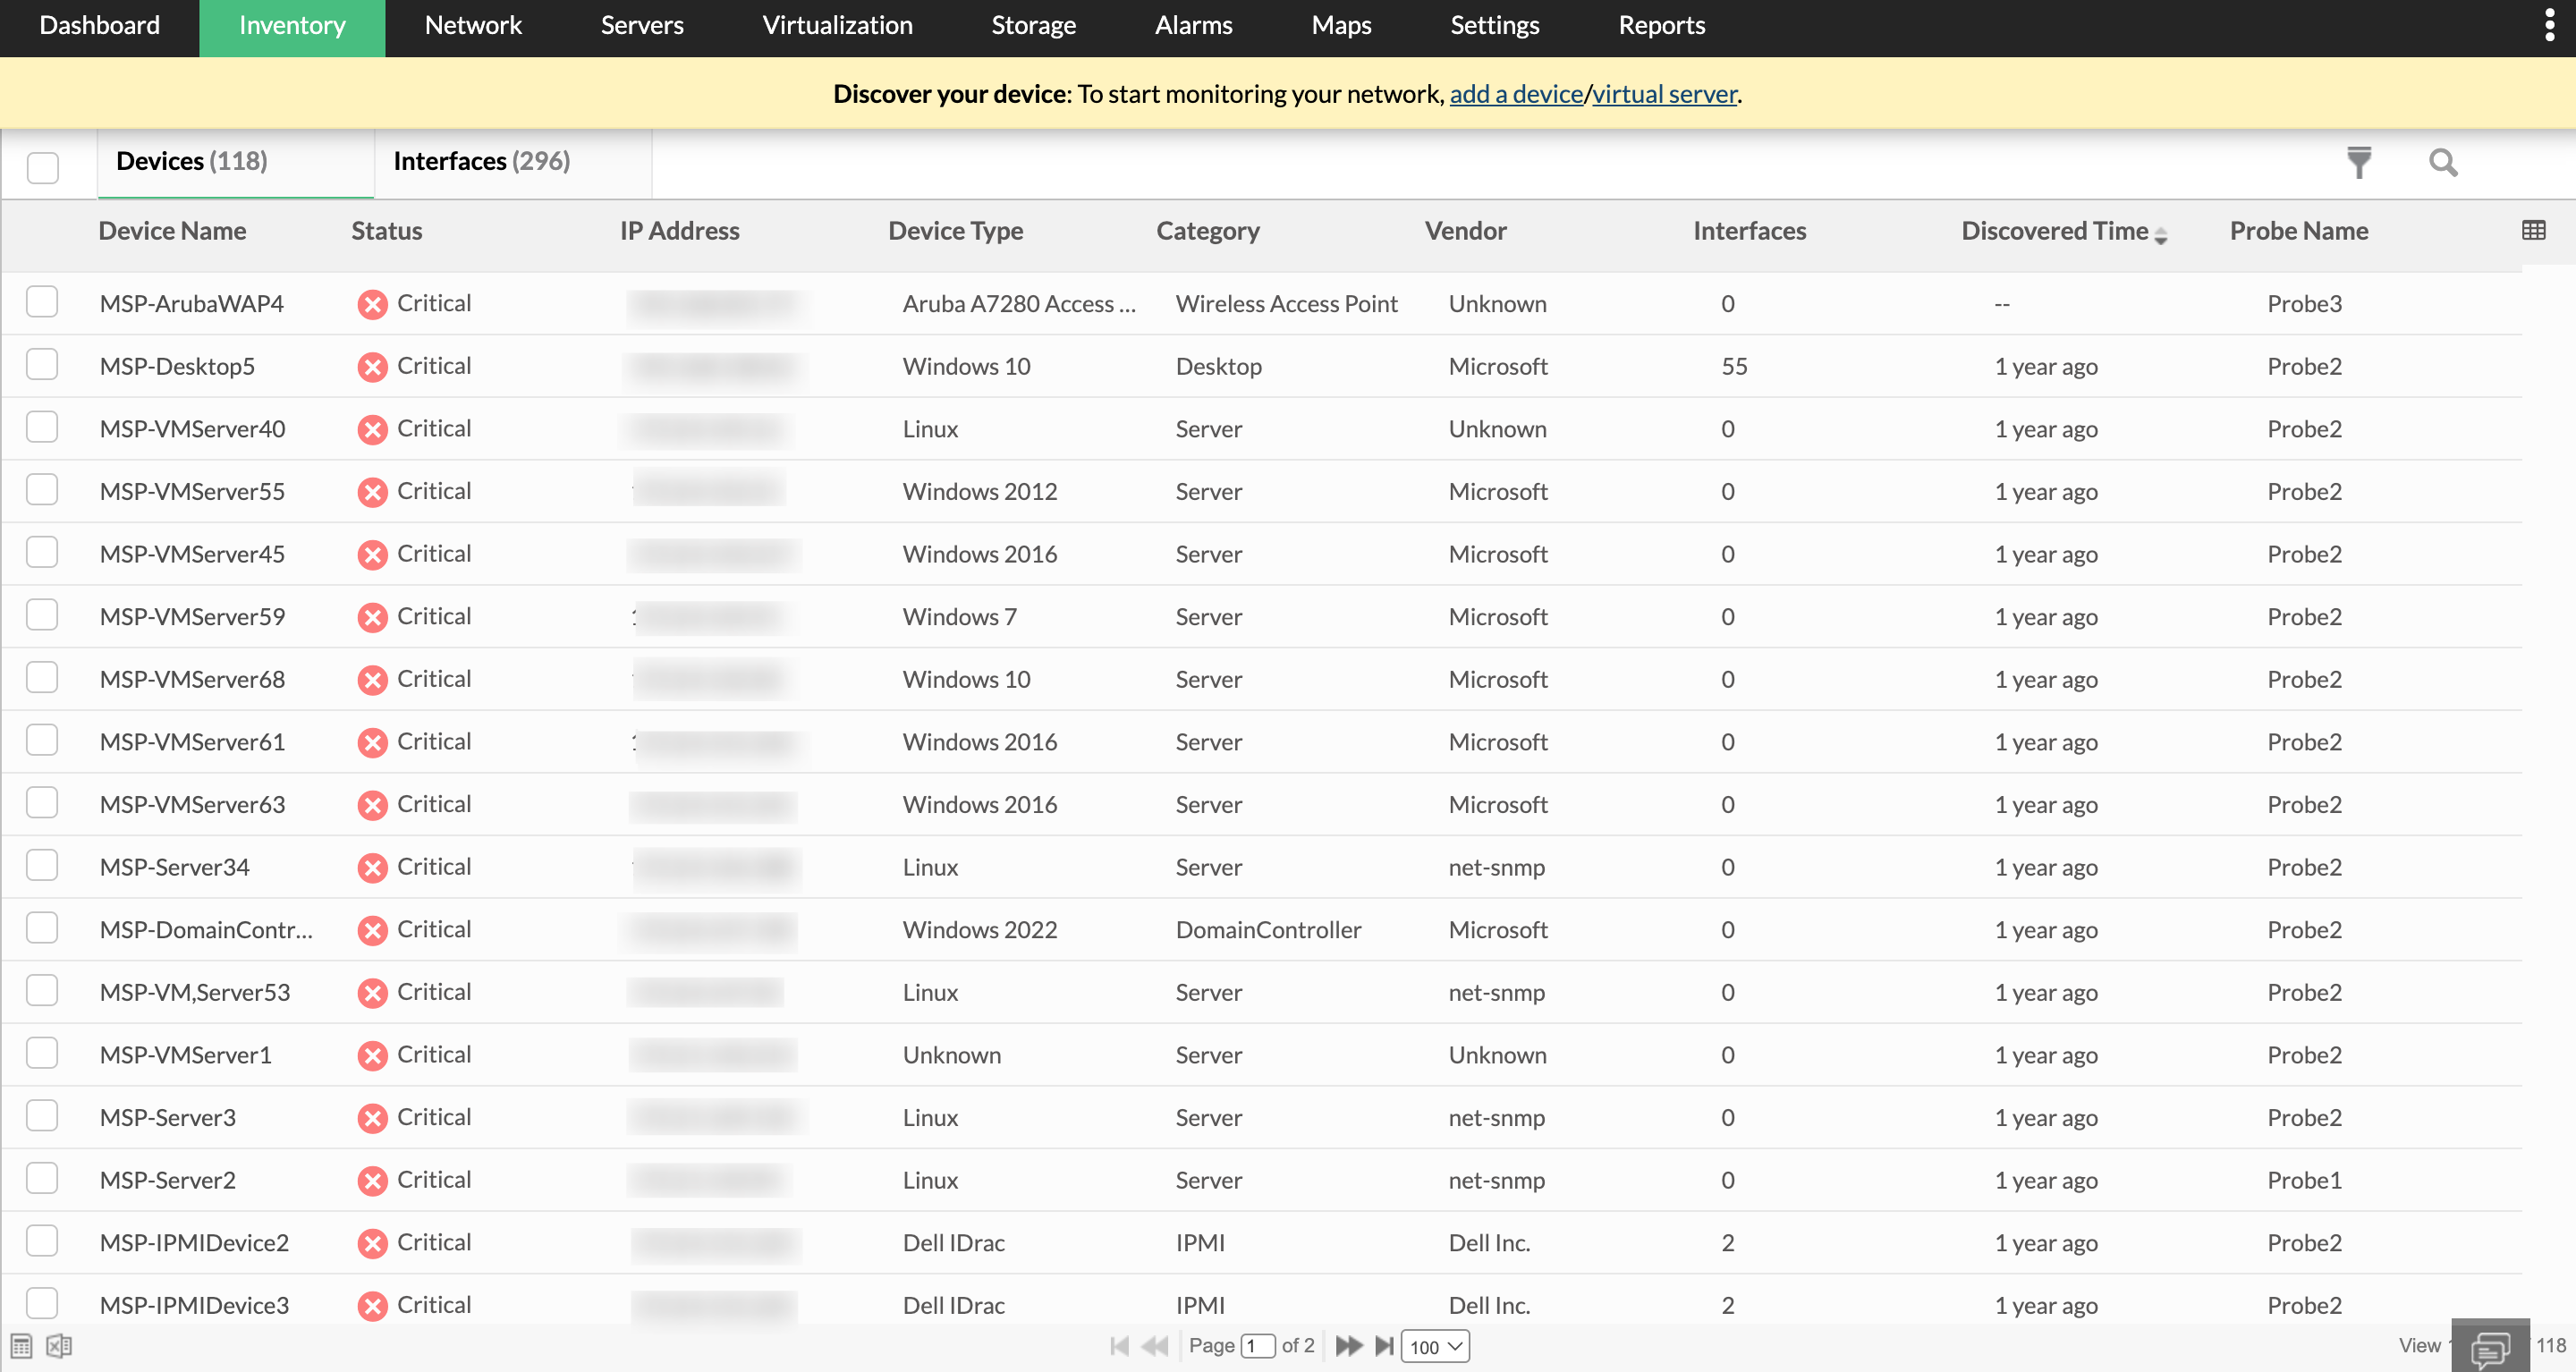Toggle the select-all devices checkbox
2576x1372 pixels.
click(43, 167)
